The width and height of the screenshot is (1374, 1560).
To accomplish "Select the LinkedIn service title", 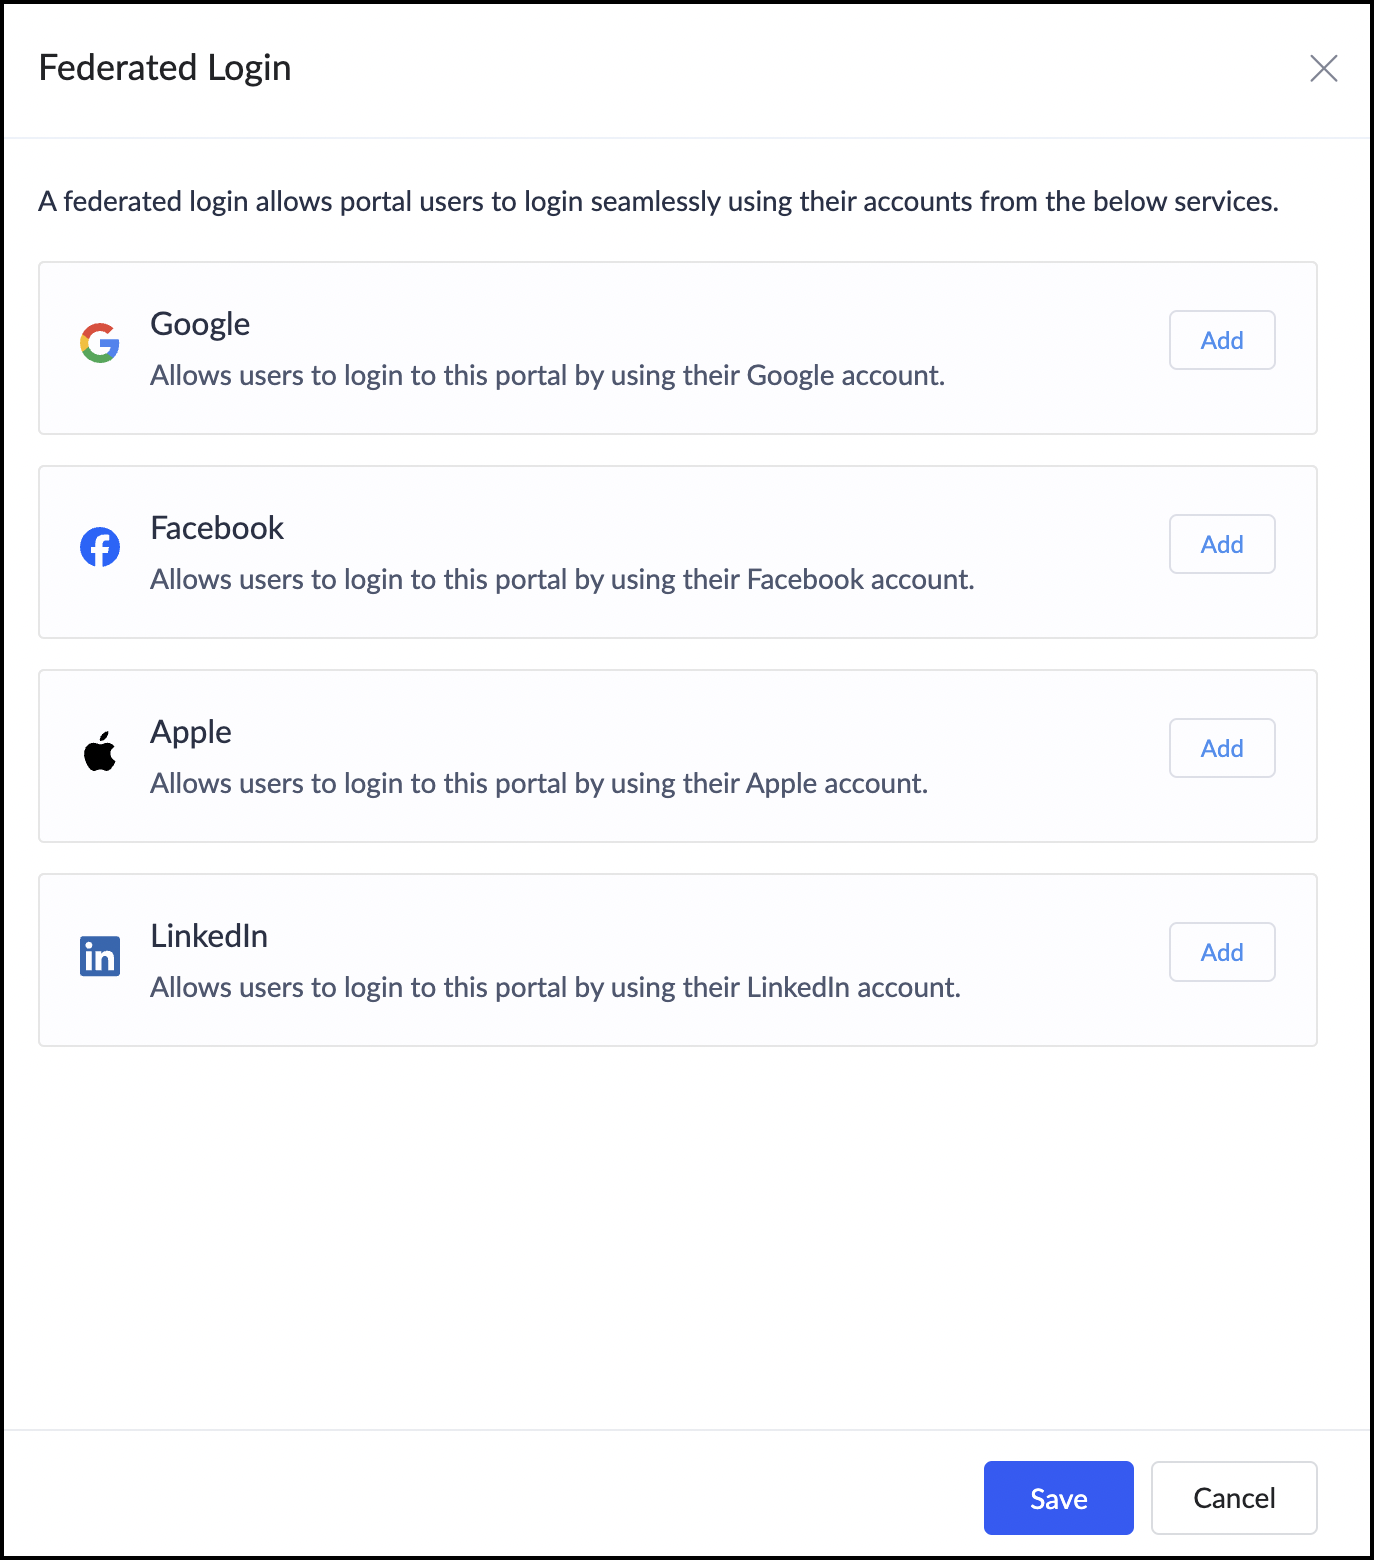I will 209,936.
